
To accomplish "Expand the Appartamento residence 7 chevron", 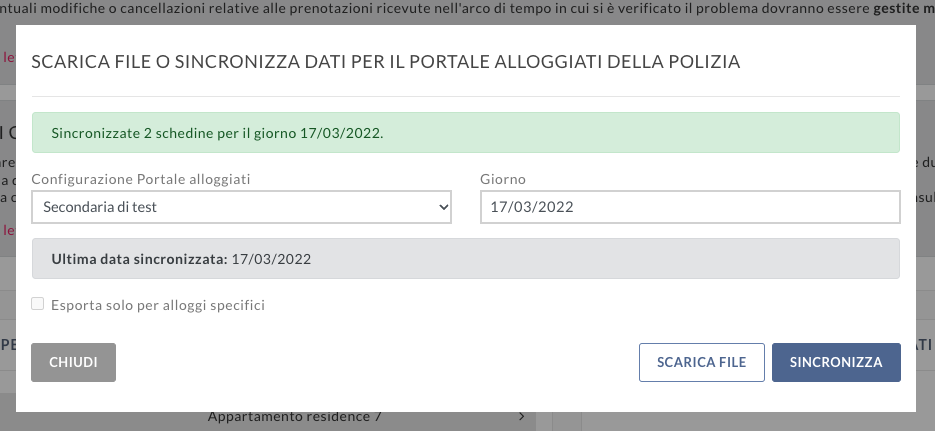I will (522, 416).
